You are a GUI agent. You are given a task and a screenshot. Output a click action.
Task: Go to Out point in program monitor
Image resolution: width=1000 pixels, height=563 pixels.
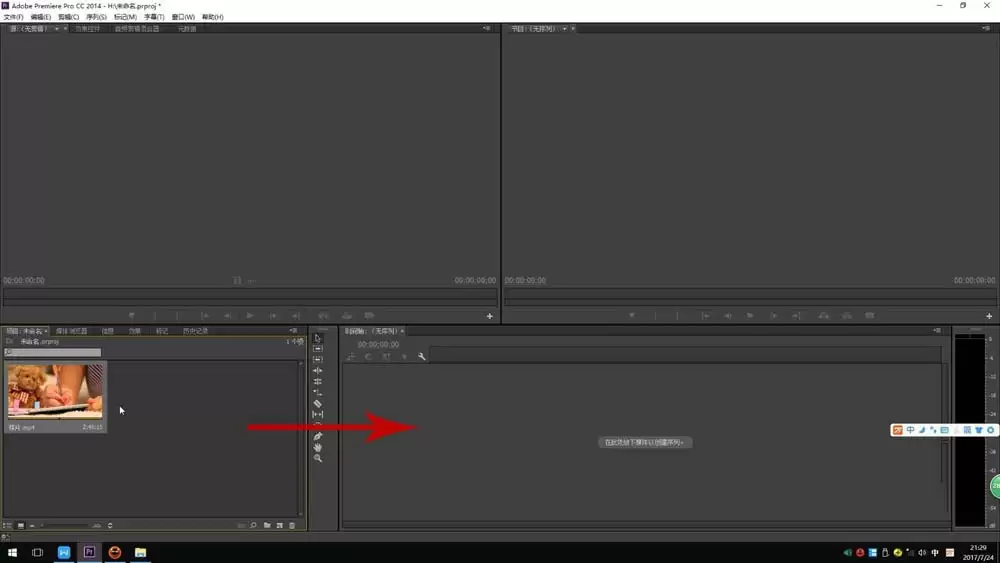(796, 316)
